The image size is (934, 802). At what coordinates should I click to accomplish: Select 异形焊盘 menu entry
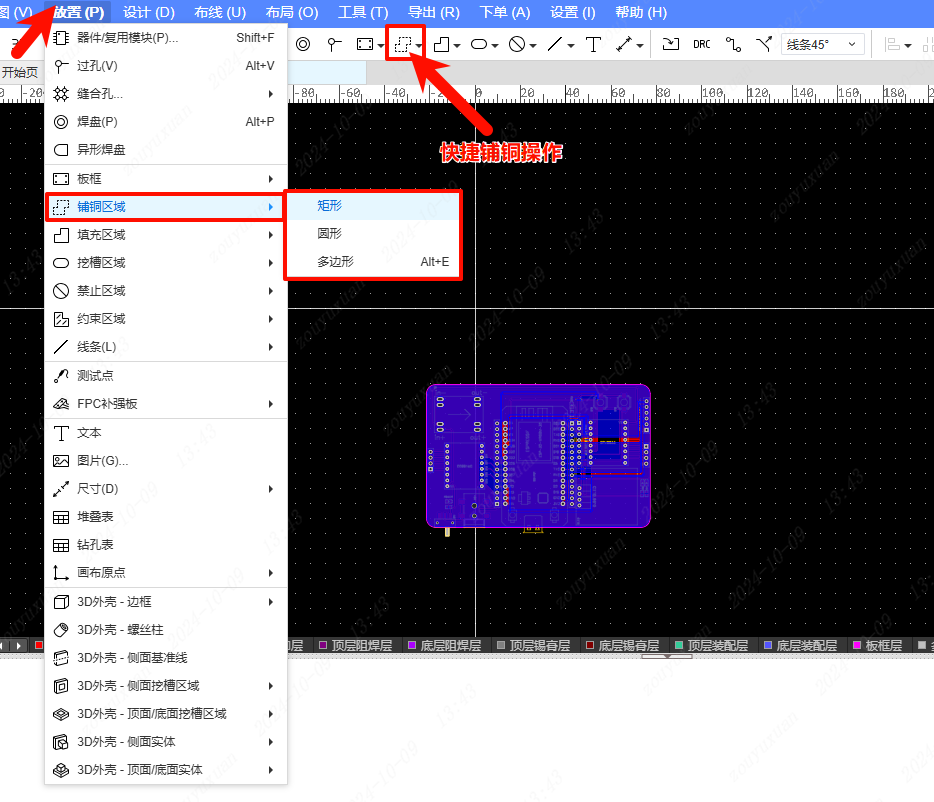pos(166,150)
